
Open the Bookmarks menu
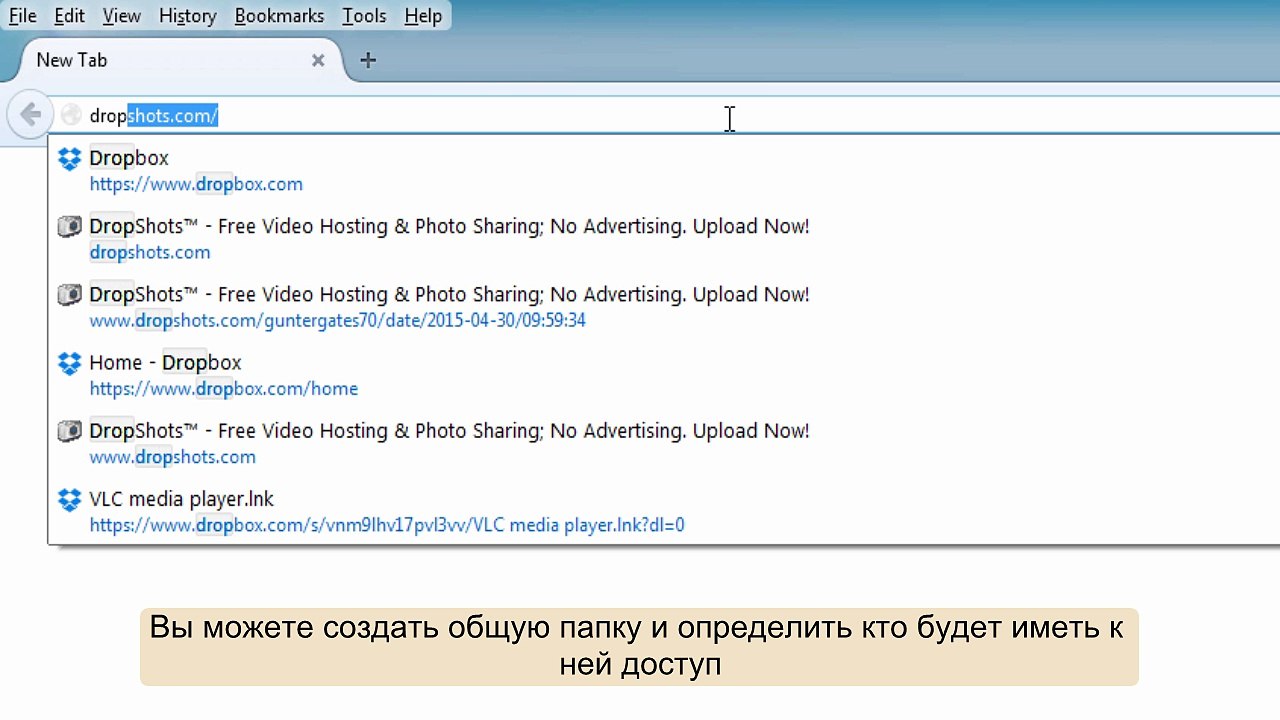pyautogui.click(x=279, y=16)
